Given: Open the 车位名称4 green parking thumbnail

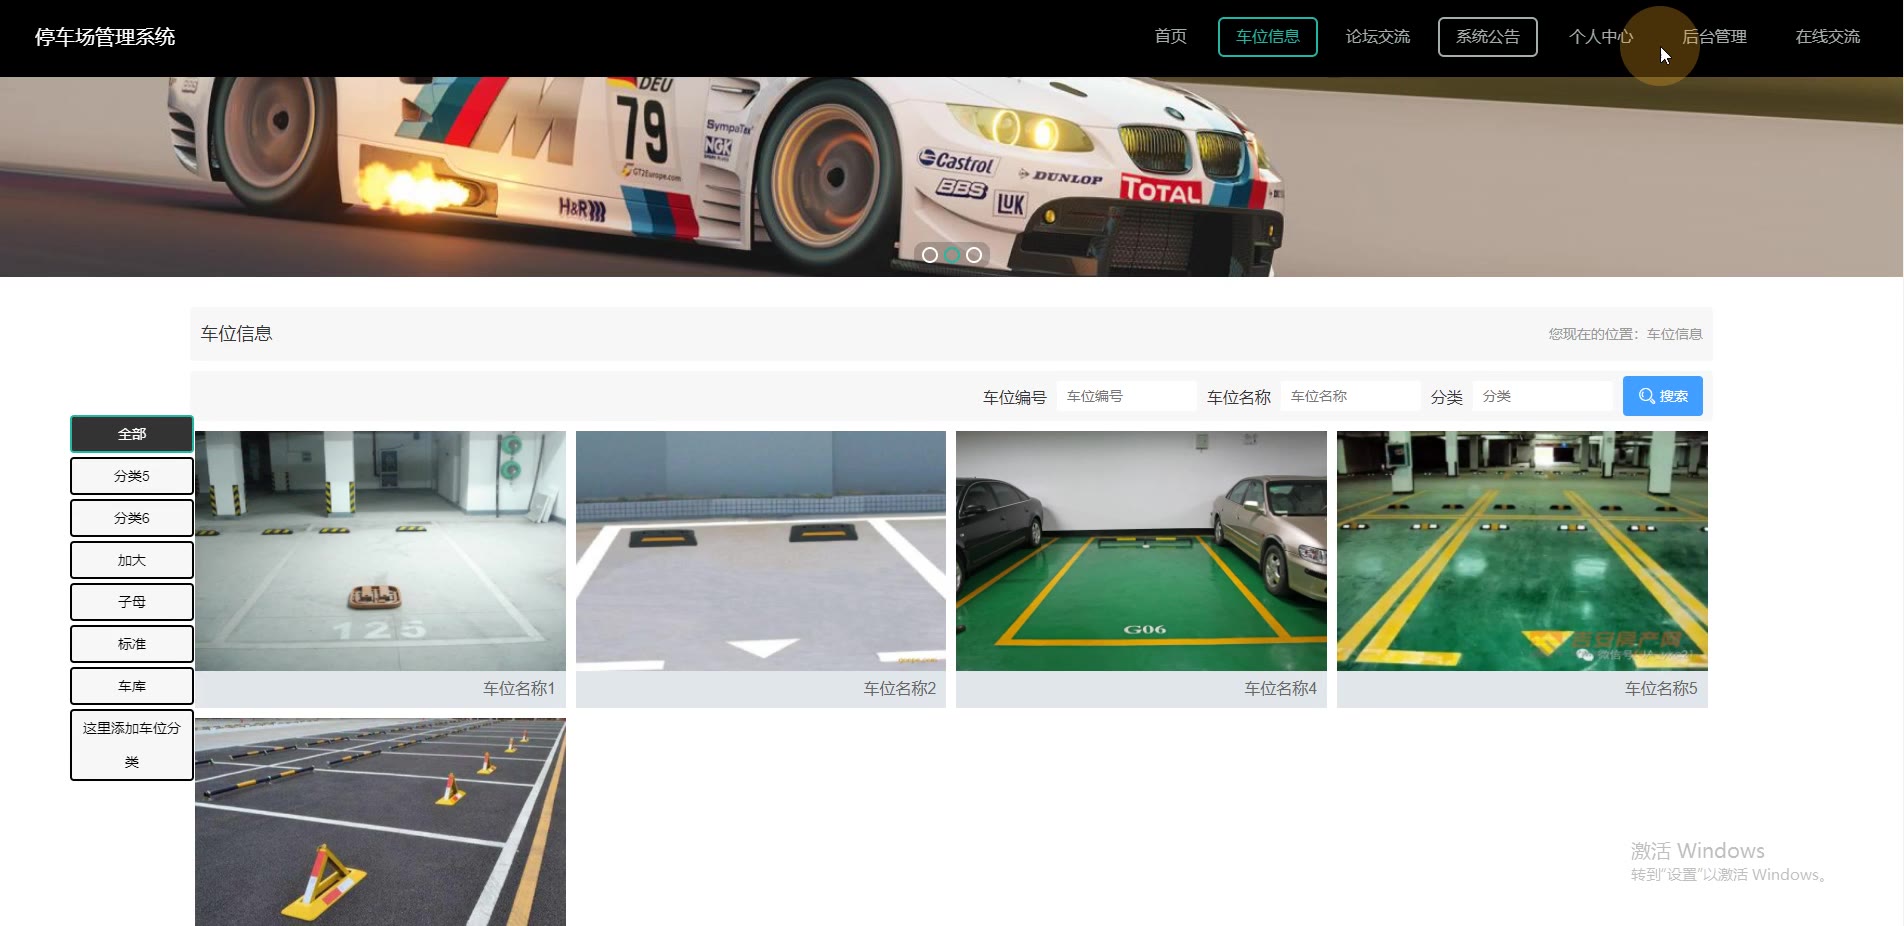Looking at the screenshot, I should [x=1141, y=551].
